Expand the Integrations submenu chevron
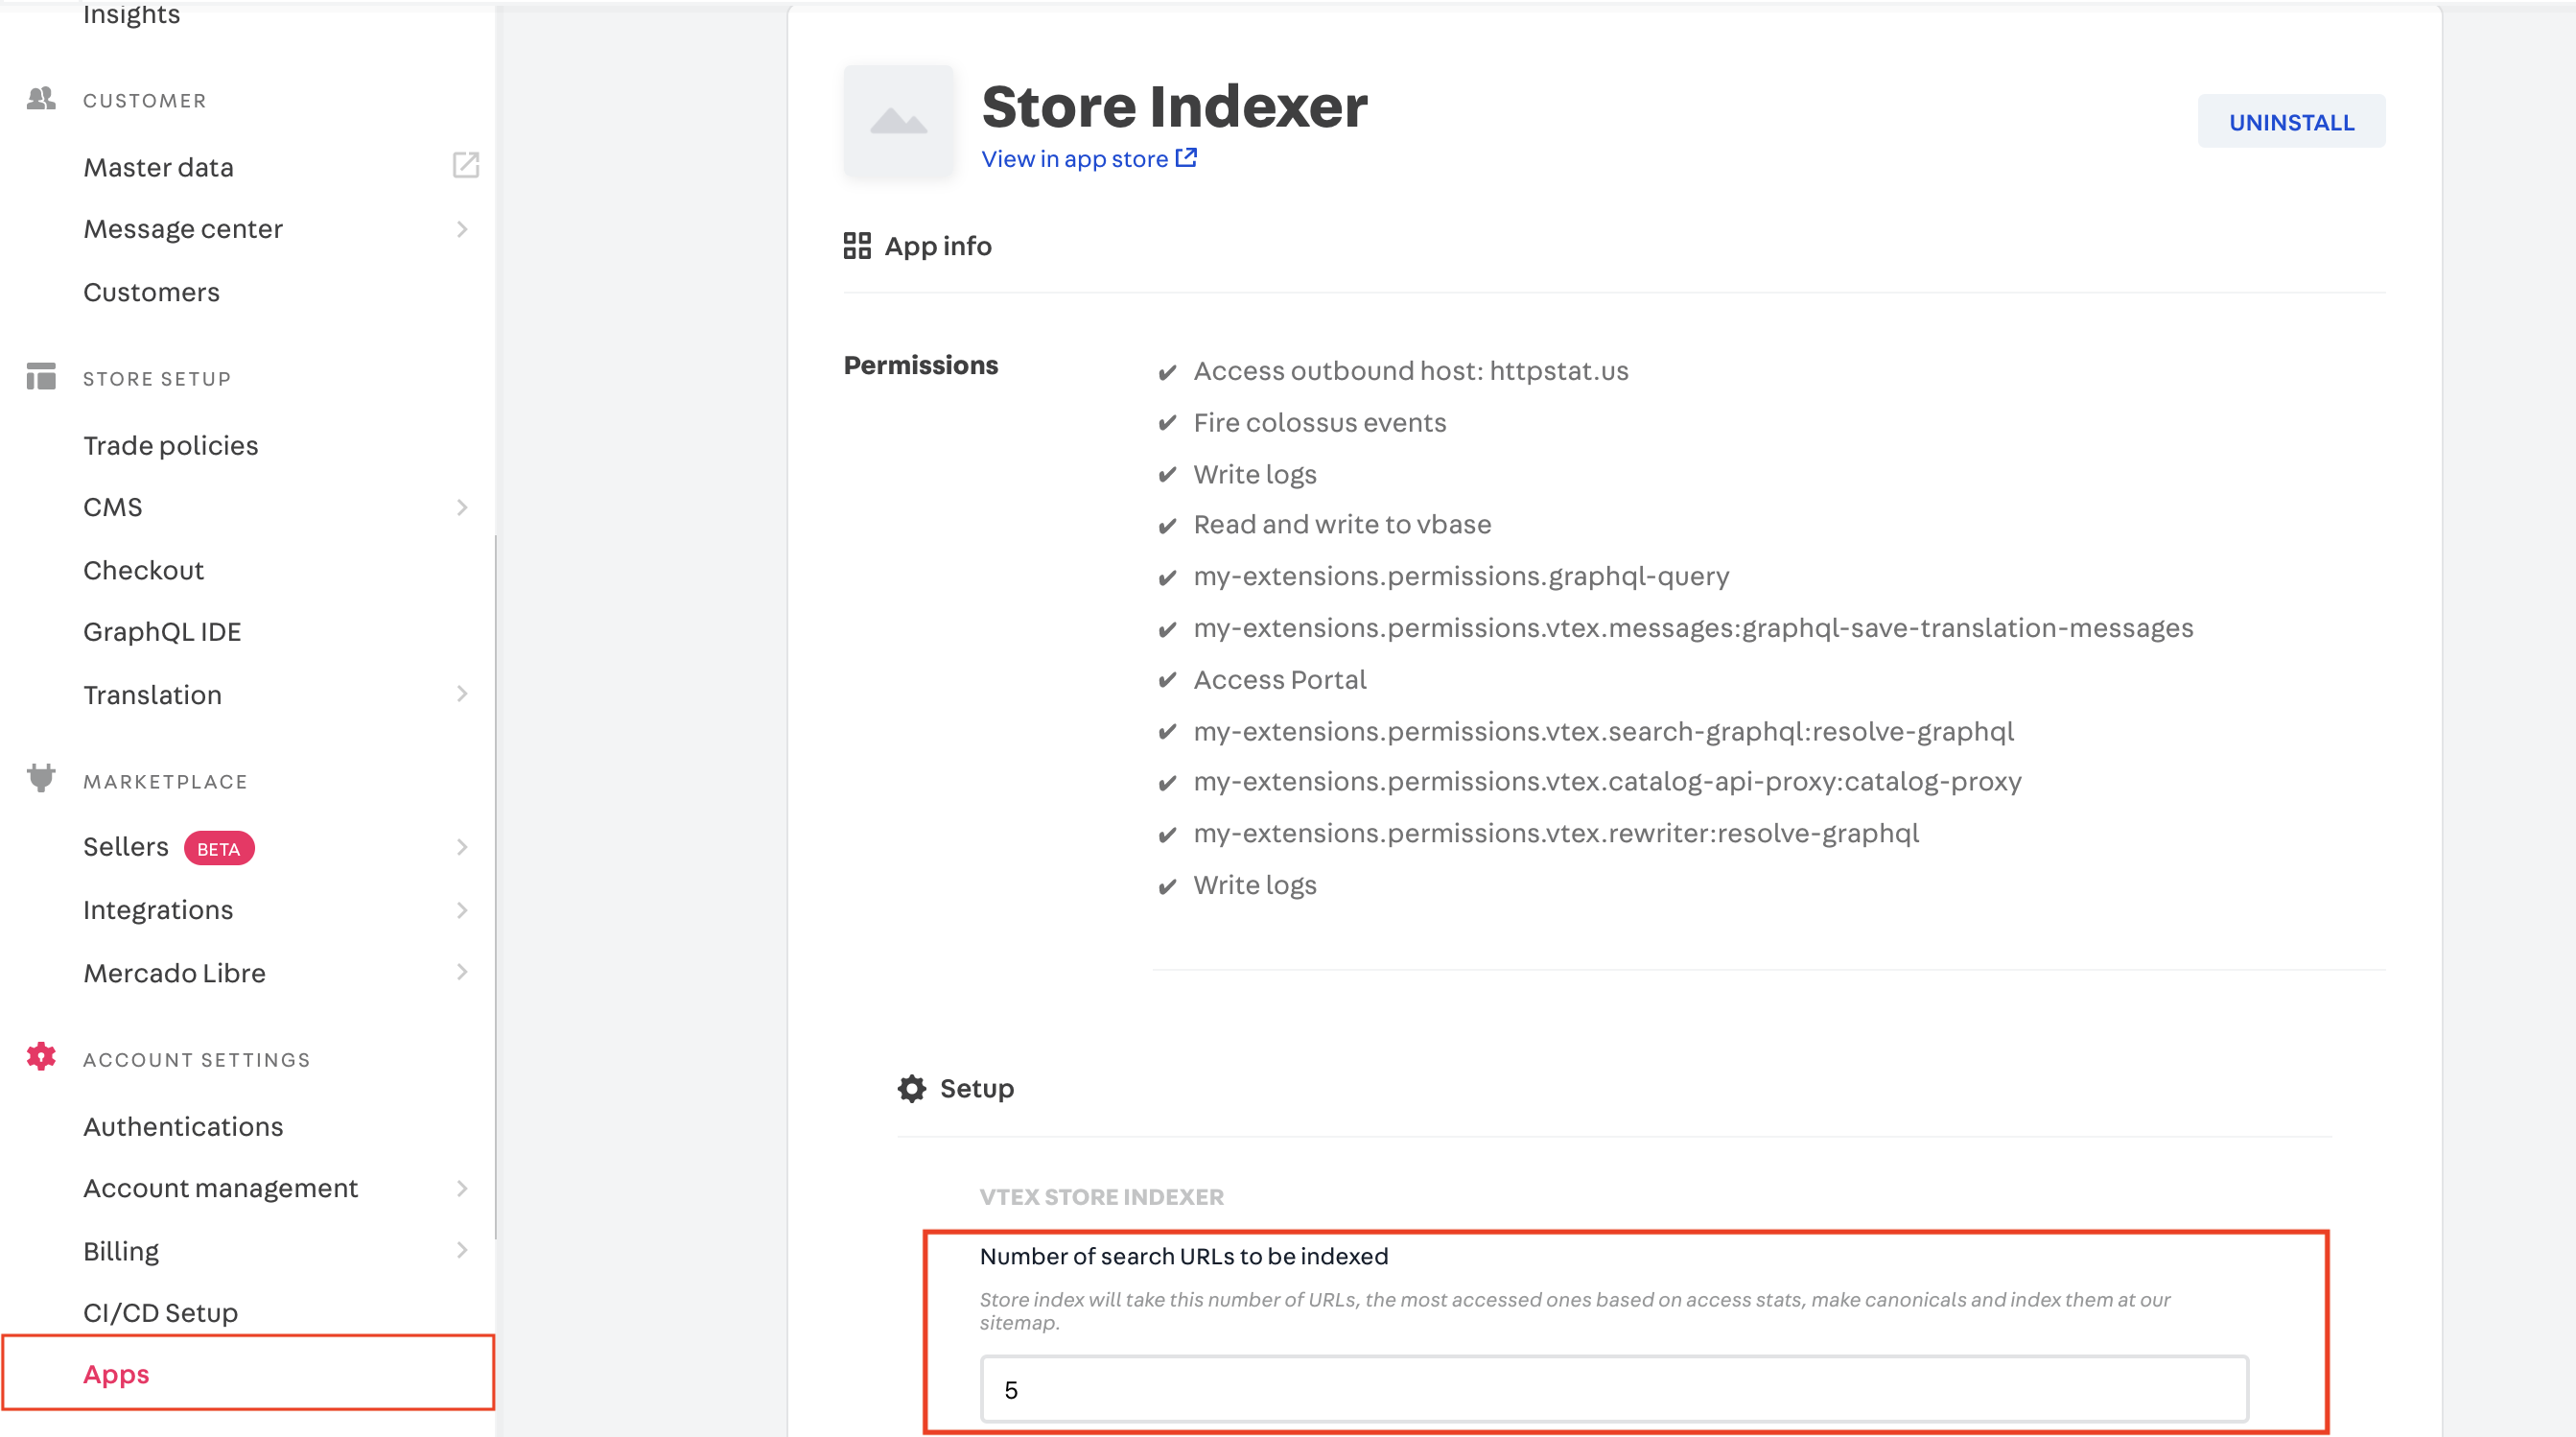Screen dimensions: 2576x1437 (462, 911)
